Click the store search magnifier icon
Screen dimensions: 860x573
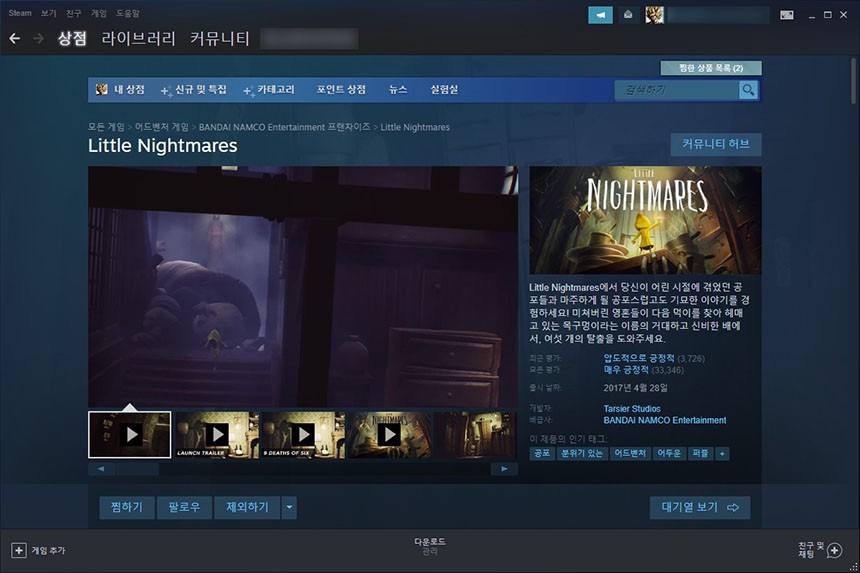click(x=748, y=89)
